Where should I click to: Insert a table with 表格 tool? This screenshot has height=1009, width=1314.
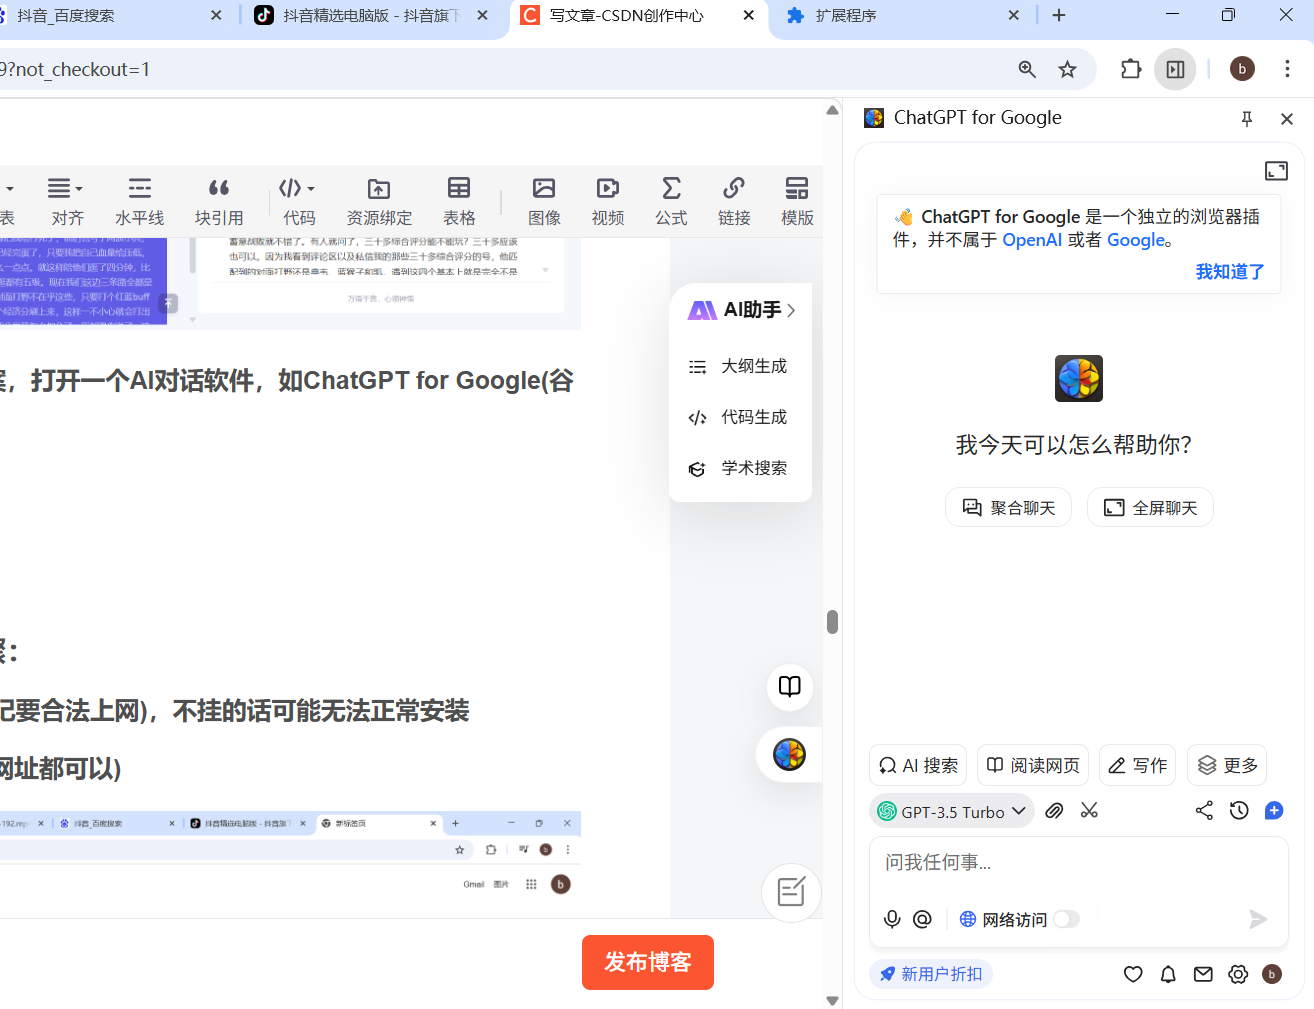click(x=459, y=201)
